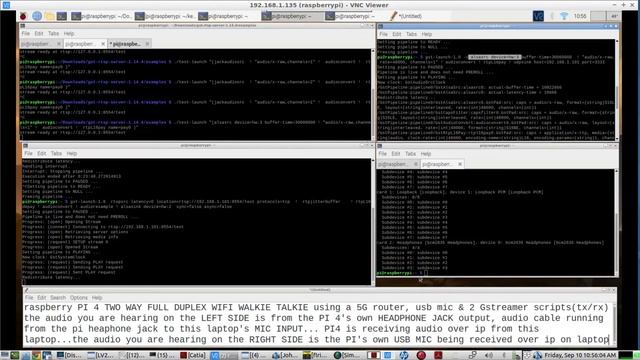Close the third *pi@raspbe... tab via its X
Screen dimensions: 640x360
147,44
